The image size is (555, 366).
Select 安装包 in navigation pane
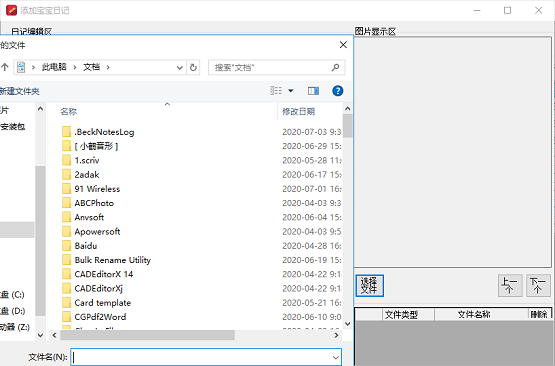[13, 126]
